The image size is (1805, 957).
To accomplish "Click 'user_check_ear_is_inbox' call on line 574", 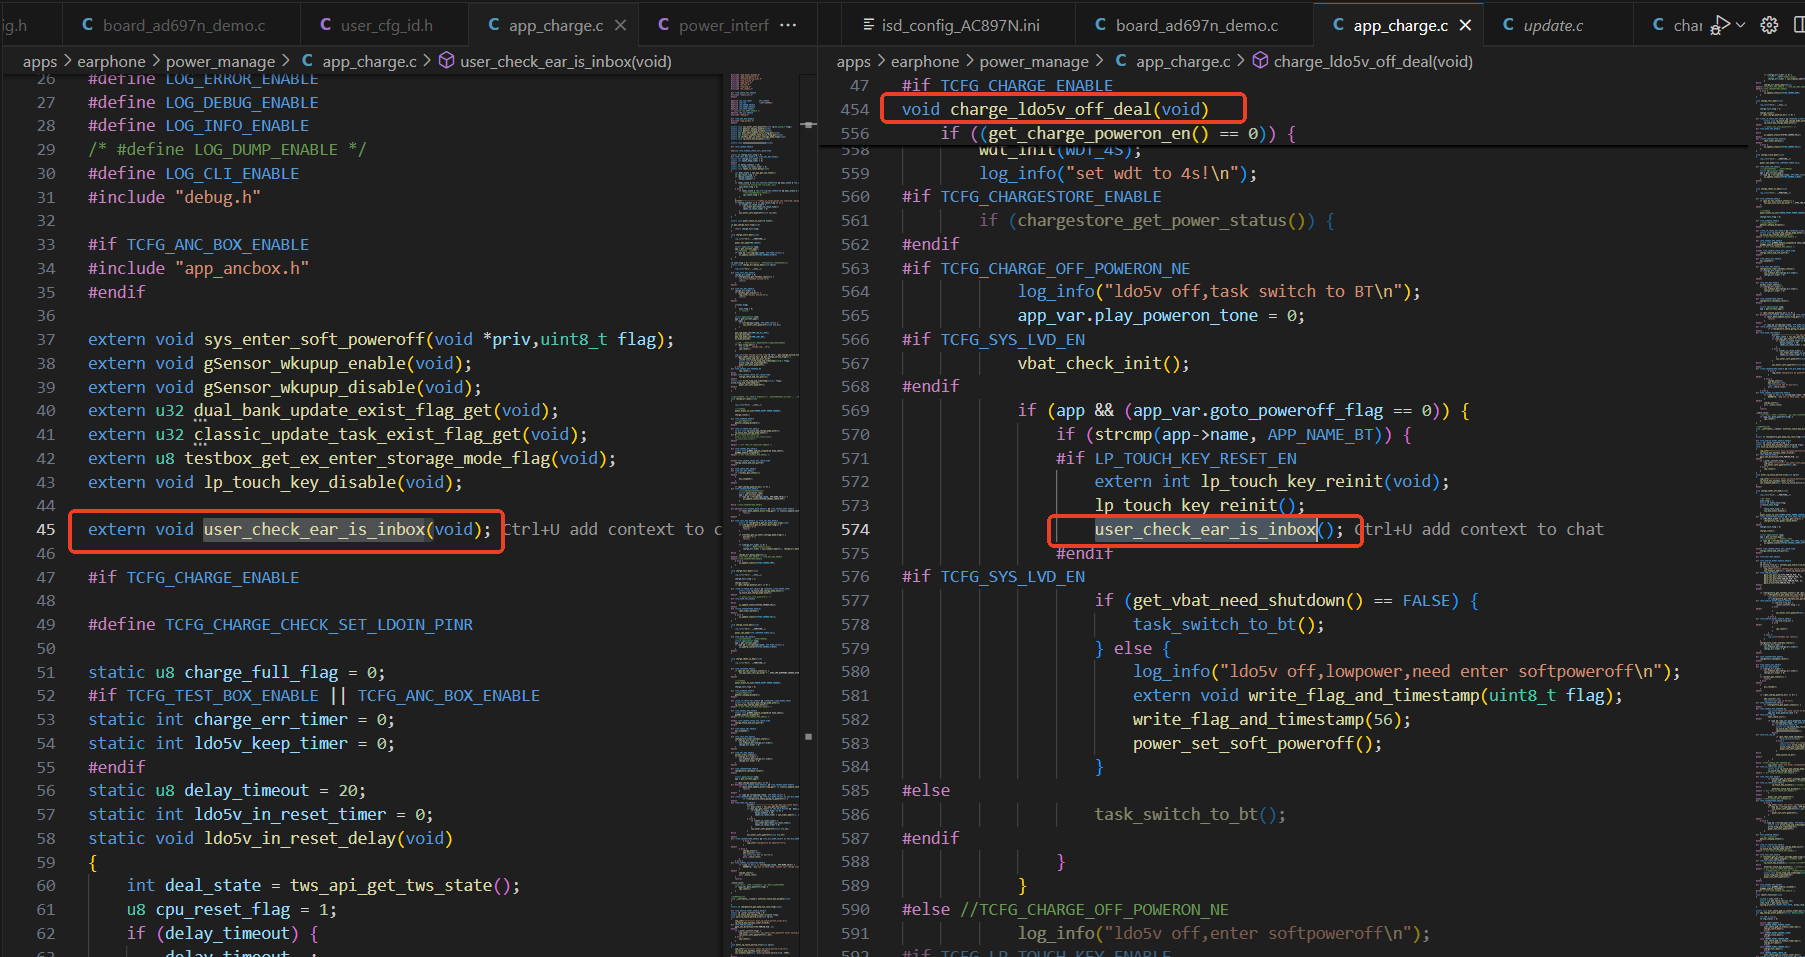I will click(x=1205, y=529).
